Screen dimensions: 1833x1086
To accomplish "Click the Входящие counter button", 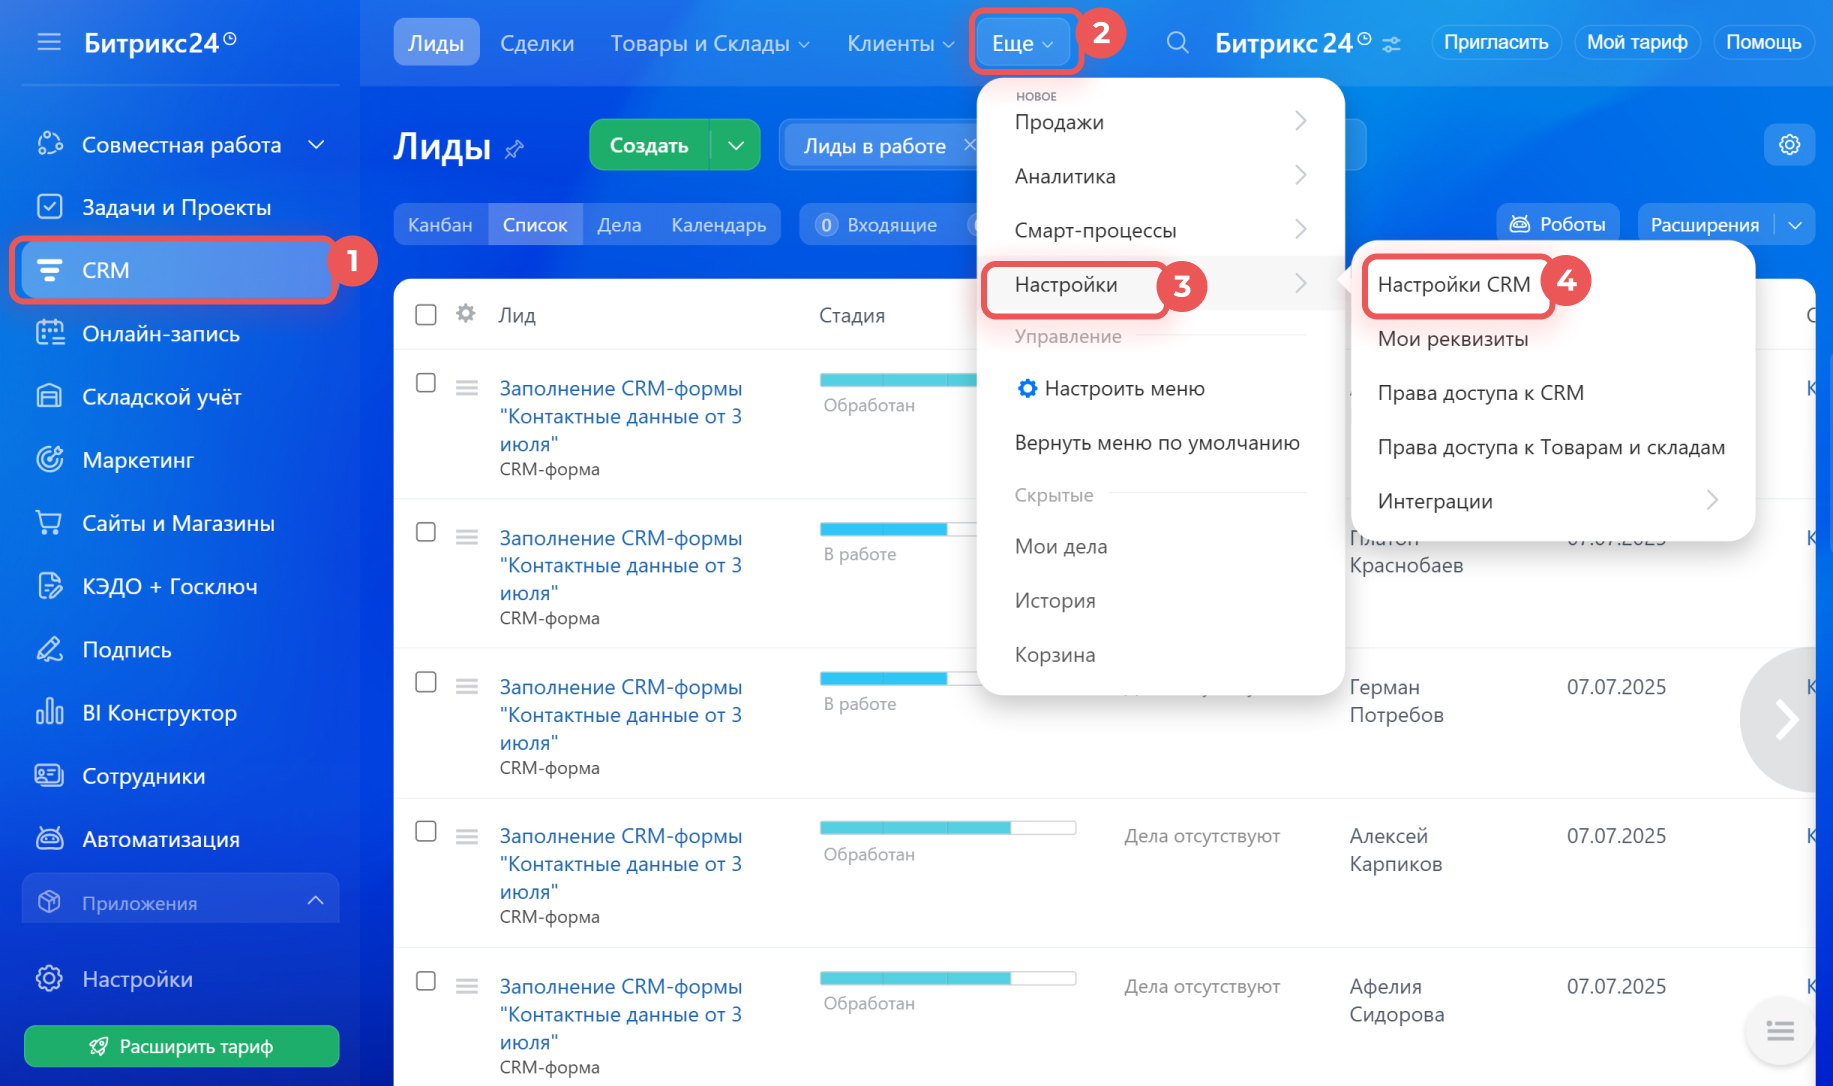I will [x=877, y=225].
